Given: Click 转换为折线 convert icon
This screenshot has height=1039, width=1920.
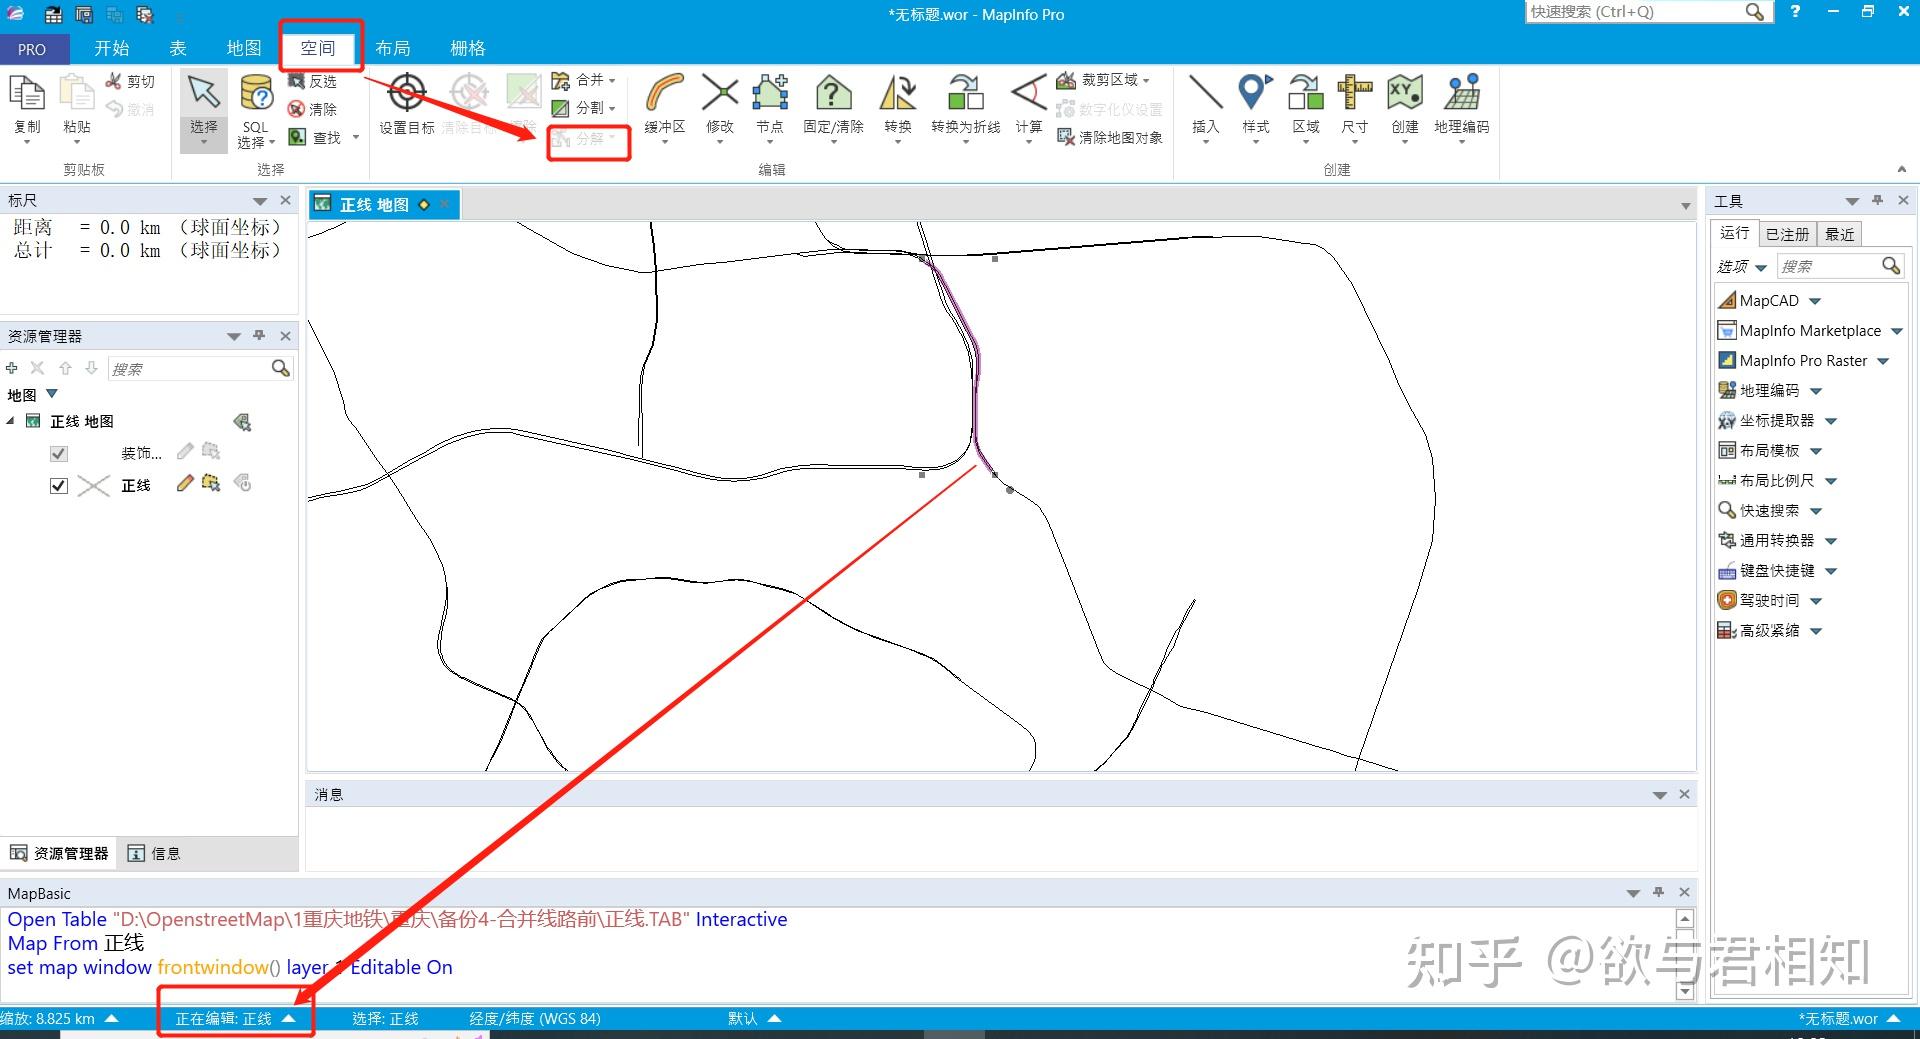Looking at the screenshot, I should click(965, 93).
